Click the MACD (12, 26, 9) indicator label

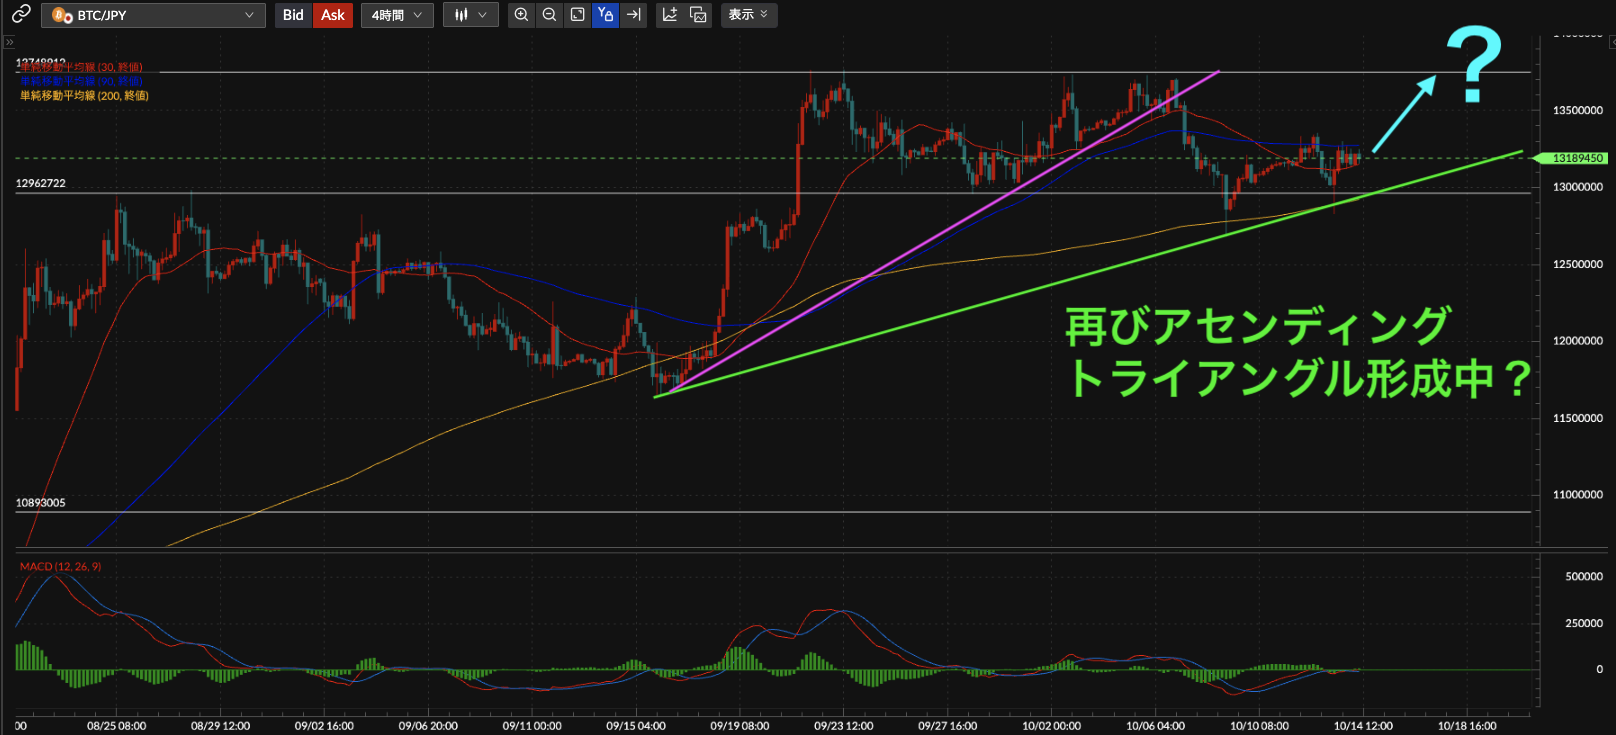60,567
